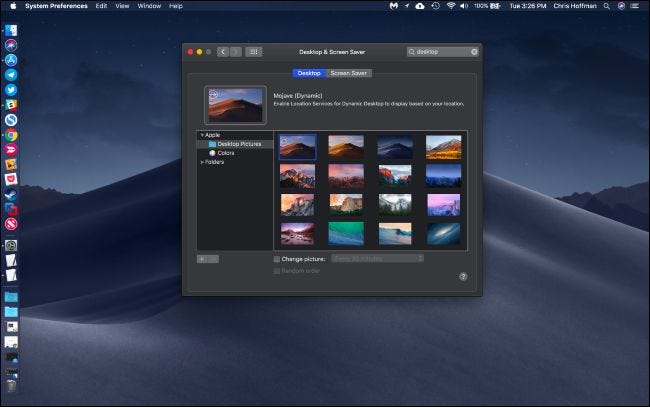Open Twitter from the dock
The image size is (650, 407).
point(11,89)
